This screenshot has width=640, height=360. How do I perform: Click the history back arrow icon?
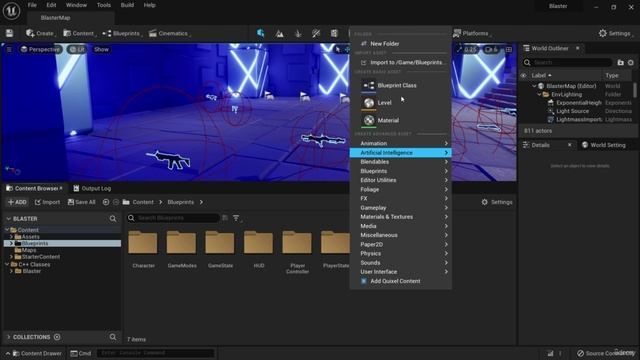(106, 202)
